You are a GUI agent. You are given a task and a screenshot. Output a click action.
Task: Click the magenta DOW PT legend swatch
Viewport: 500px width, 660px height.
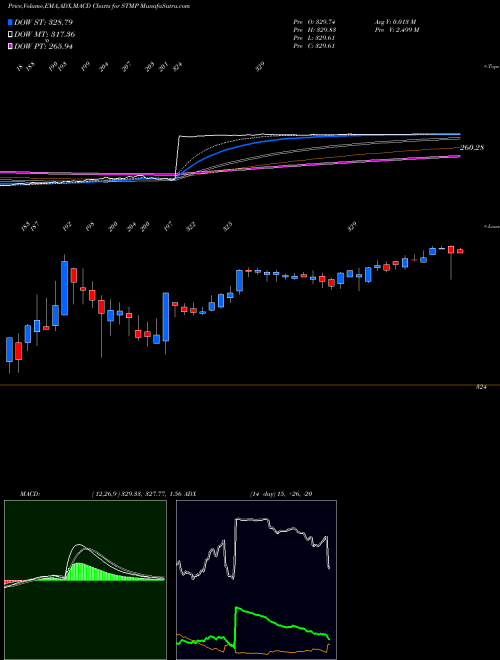[10, 46]
